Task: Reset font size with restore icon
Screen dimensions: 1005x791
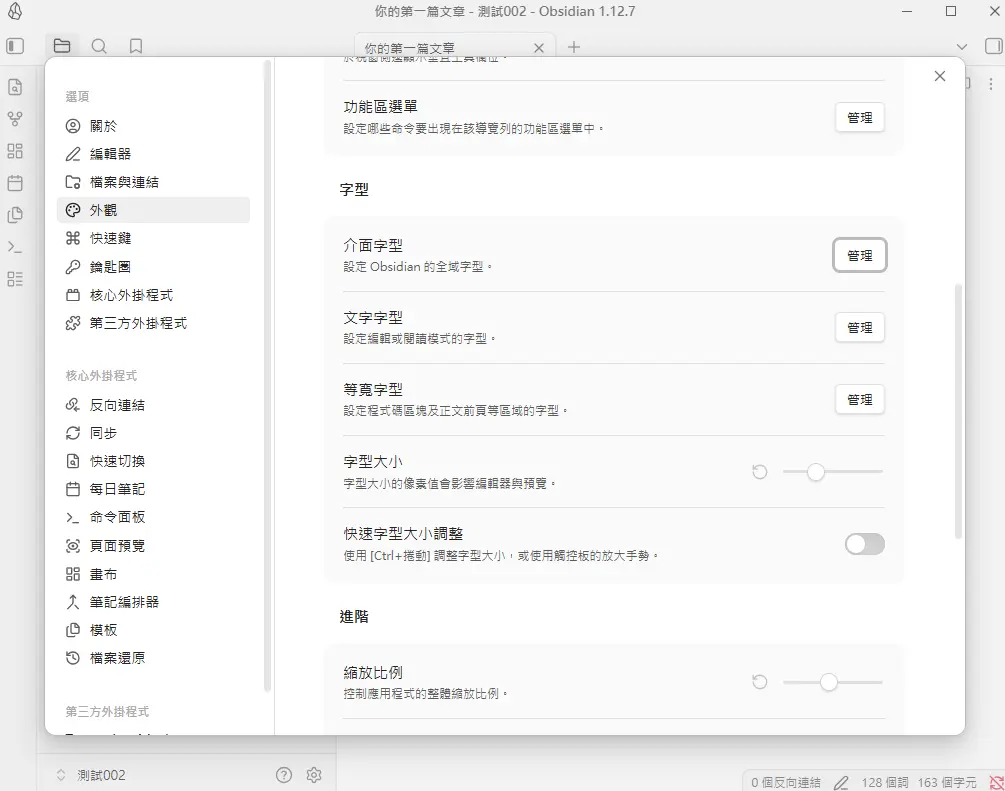Action: (x=760, y=471)
